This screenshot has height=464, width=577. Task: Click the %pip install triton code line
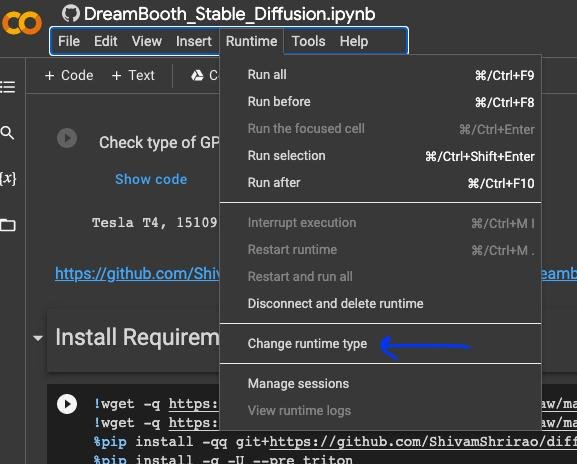pyautogui.click(x=223, y=459)
